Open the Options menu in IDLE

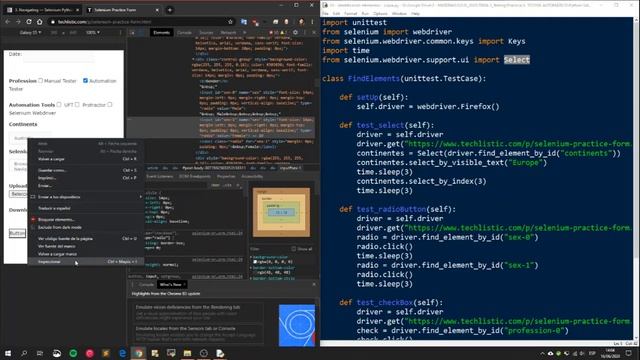click(380, 13)
